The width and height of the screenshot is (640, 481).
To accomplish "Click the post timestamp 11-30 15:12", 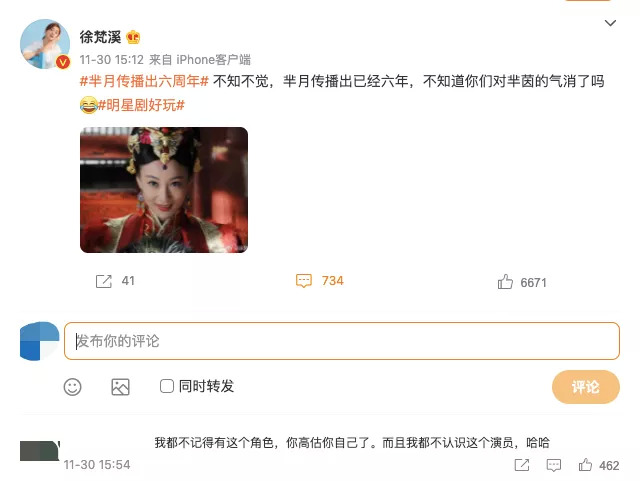I will tap(111, 60).
